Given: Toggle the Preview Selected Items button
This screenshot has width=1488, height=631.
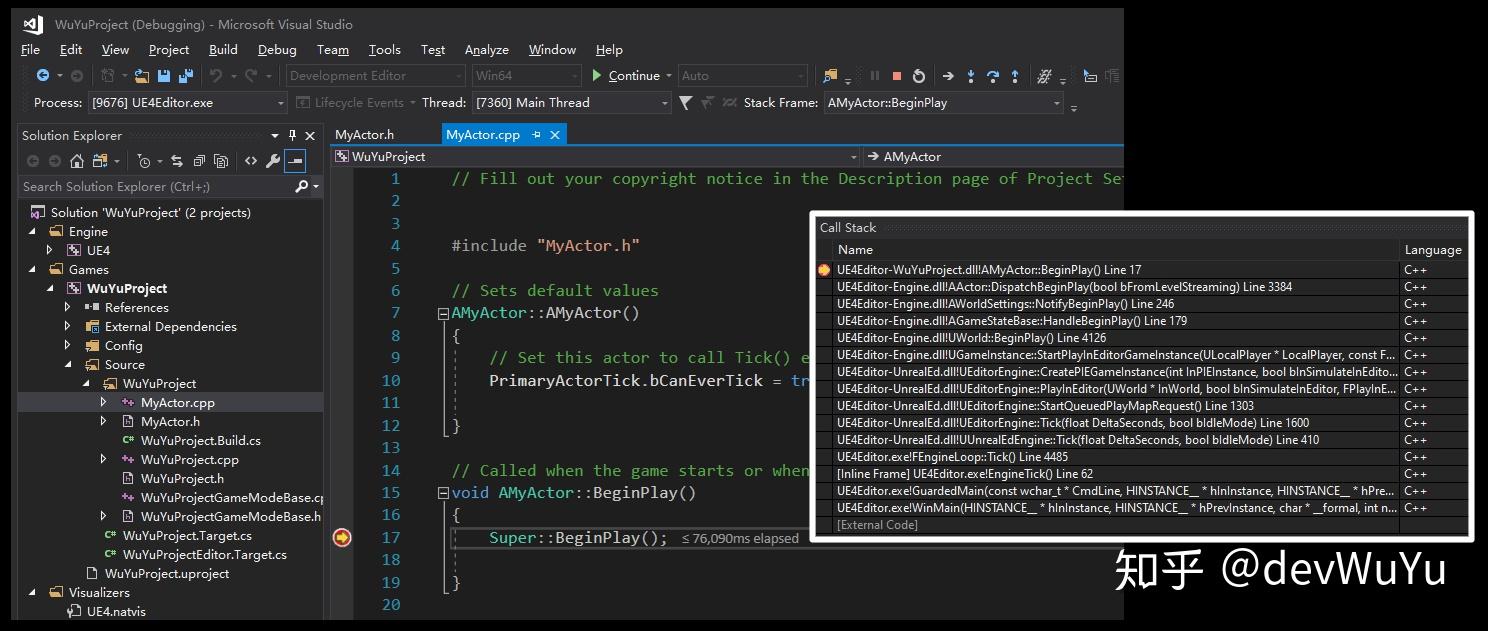Looking at the screenshot, I should pyautogui.click(x=295, y=161).
